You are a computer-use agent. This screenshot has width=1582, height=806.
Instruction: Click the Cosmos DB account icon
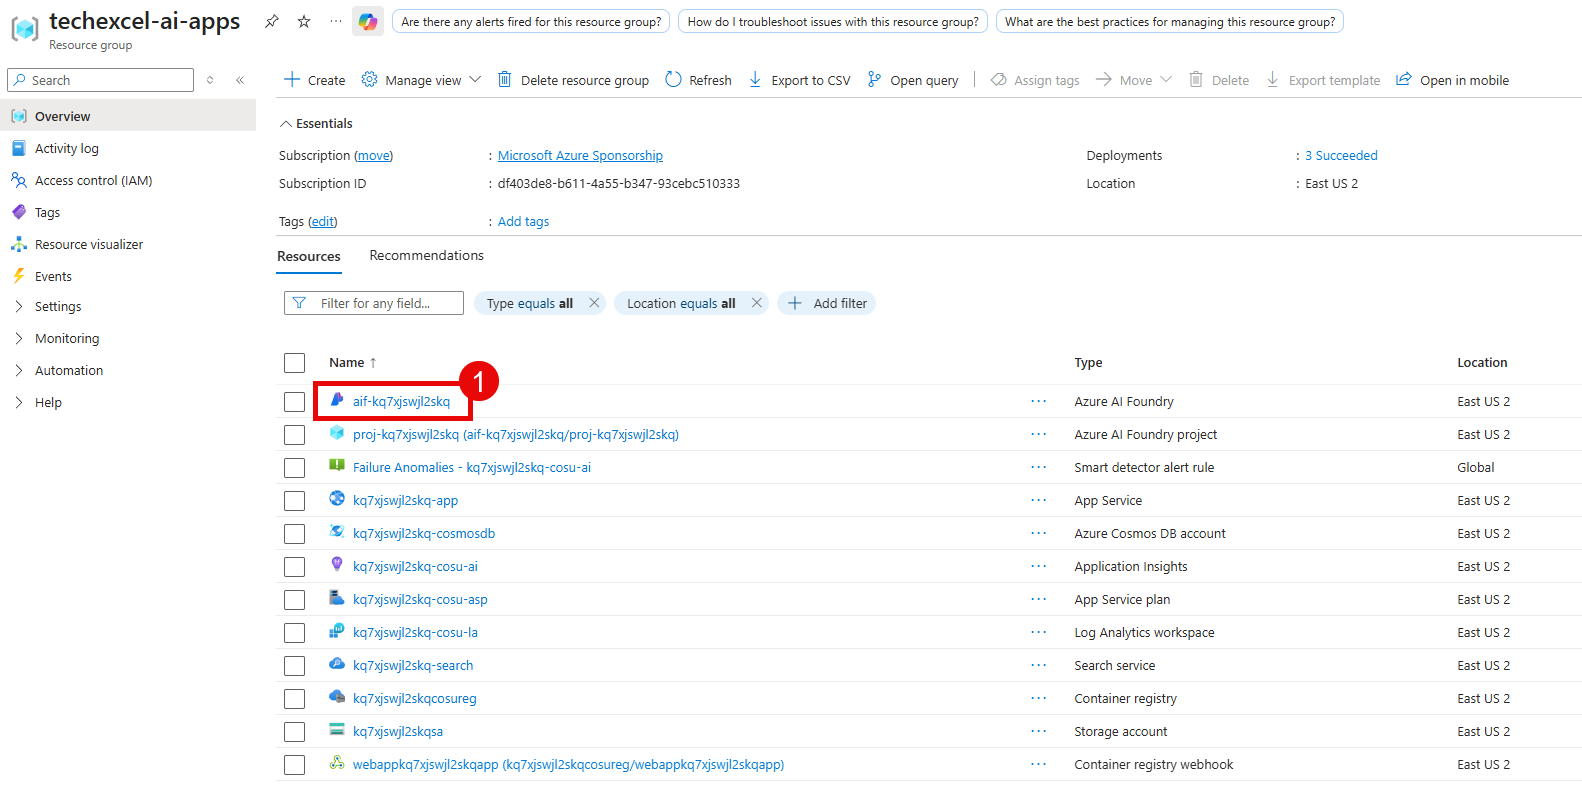[337, 532]
